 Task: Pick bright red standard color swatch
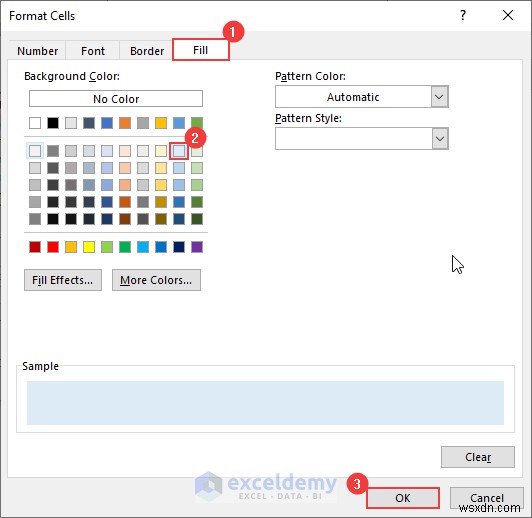pyautogui.click(x=53, y=247)
